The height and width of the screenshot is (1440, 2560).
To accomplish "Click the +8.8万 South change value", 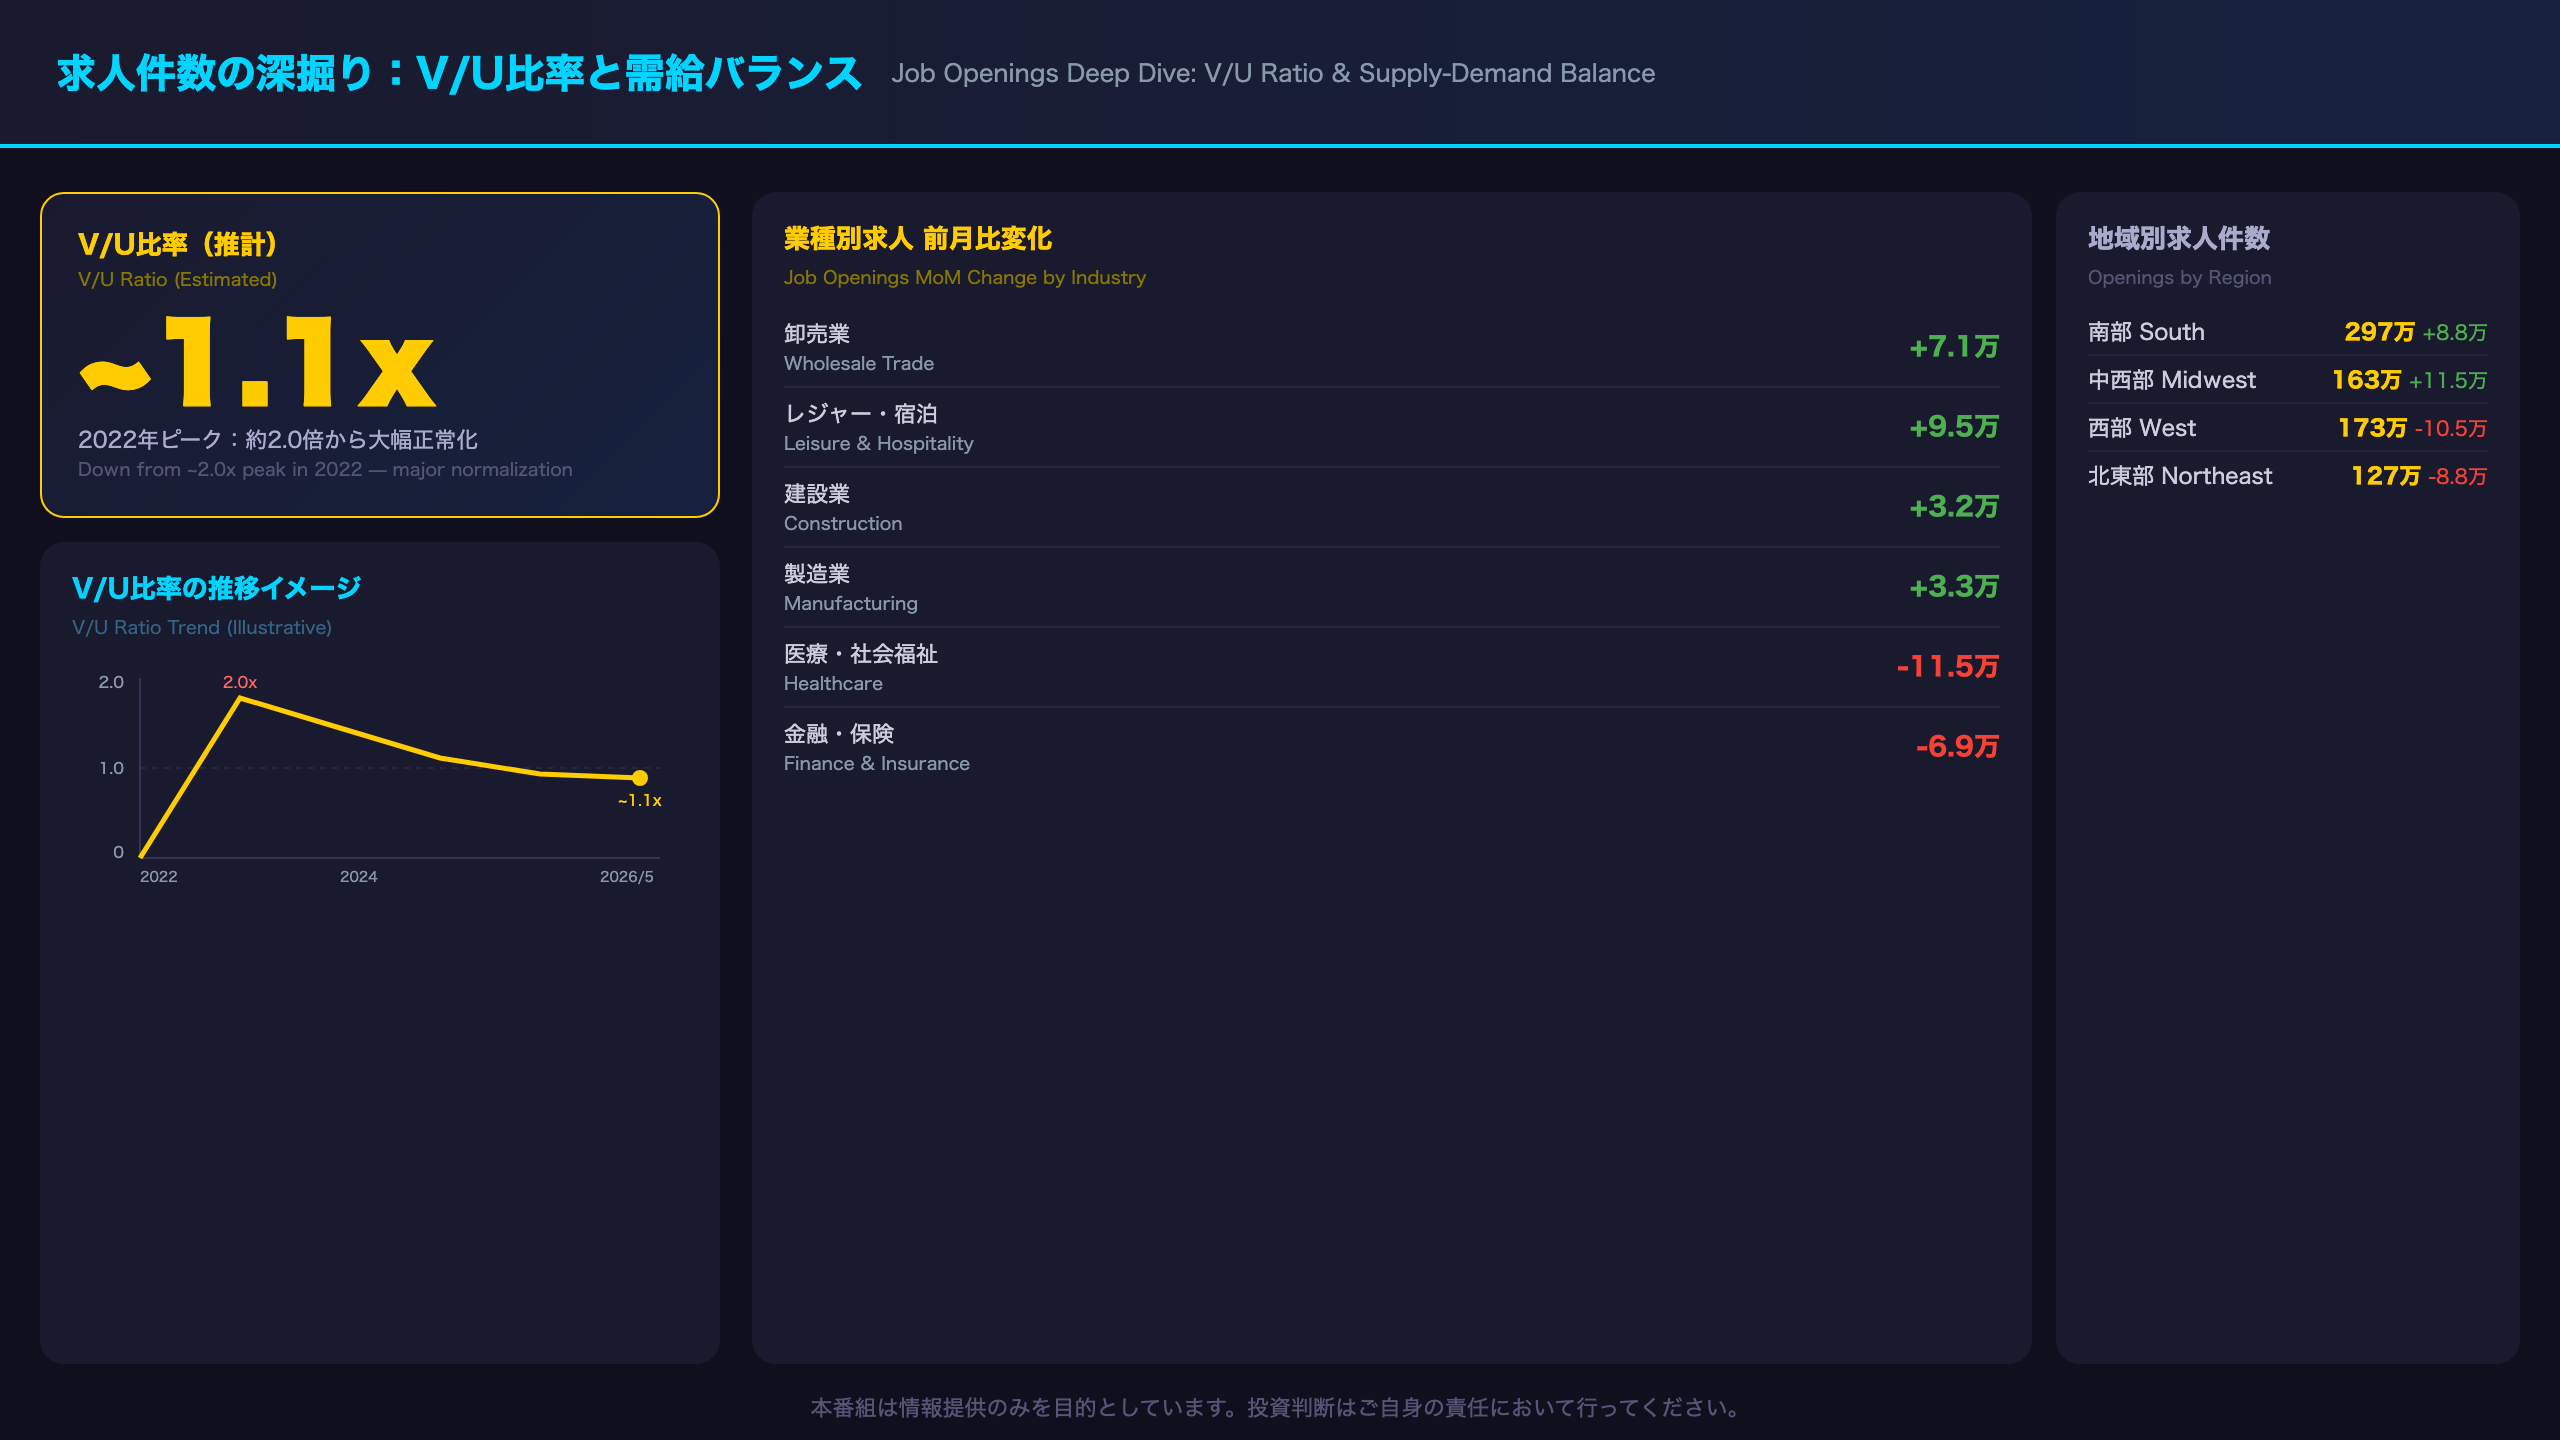I will click(x=2454, y=333).
